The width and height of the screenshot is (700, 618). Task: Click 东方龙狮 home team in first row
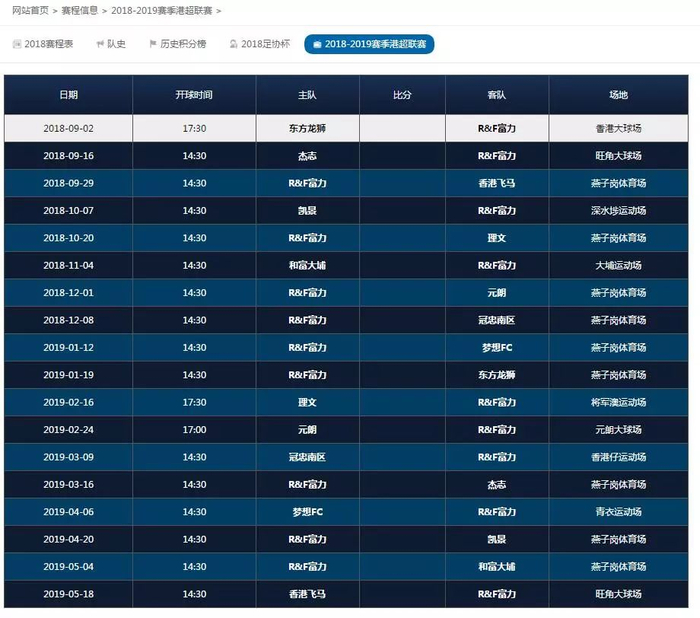tap(307, 129)
